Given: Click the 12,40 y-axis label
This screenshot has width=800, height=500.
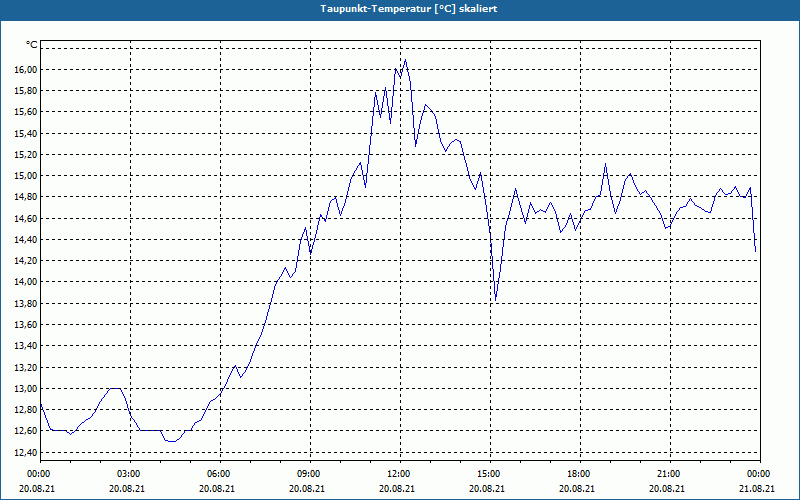Looking at the screenshot, I should click(28, 452).
